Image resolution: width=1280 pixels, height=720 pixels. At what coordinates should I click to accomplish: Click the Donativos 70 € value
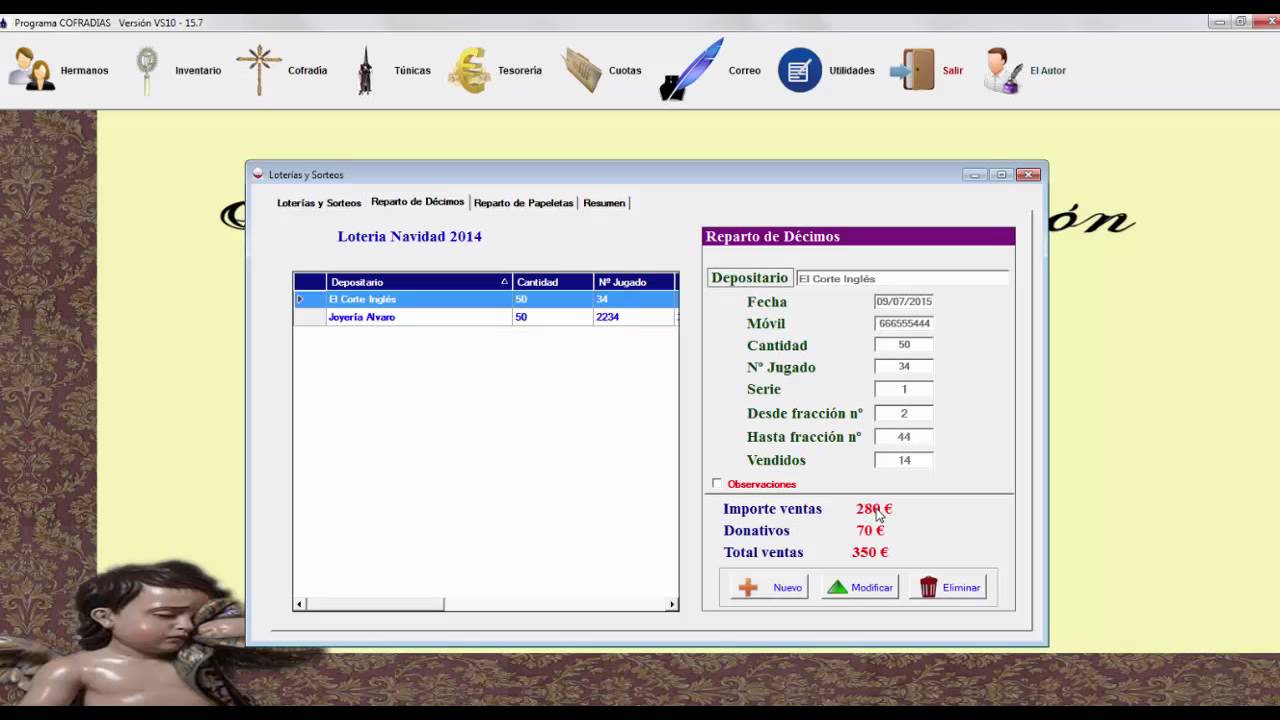point(870,531)
